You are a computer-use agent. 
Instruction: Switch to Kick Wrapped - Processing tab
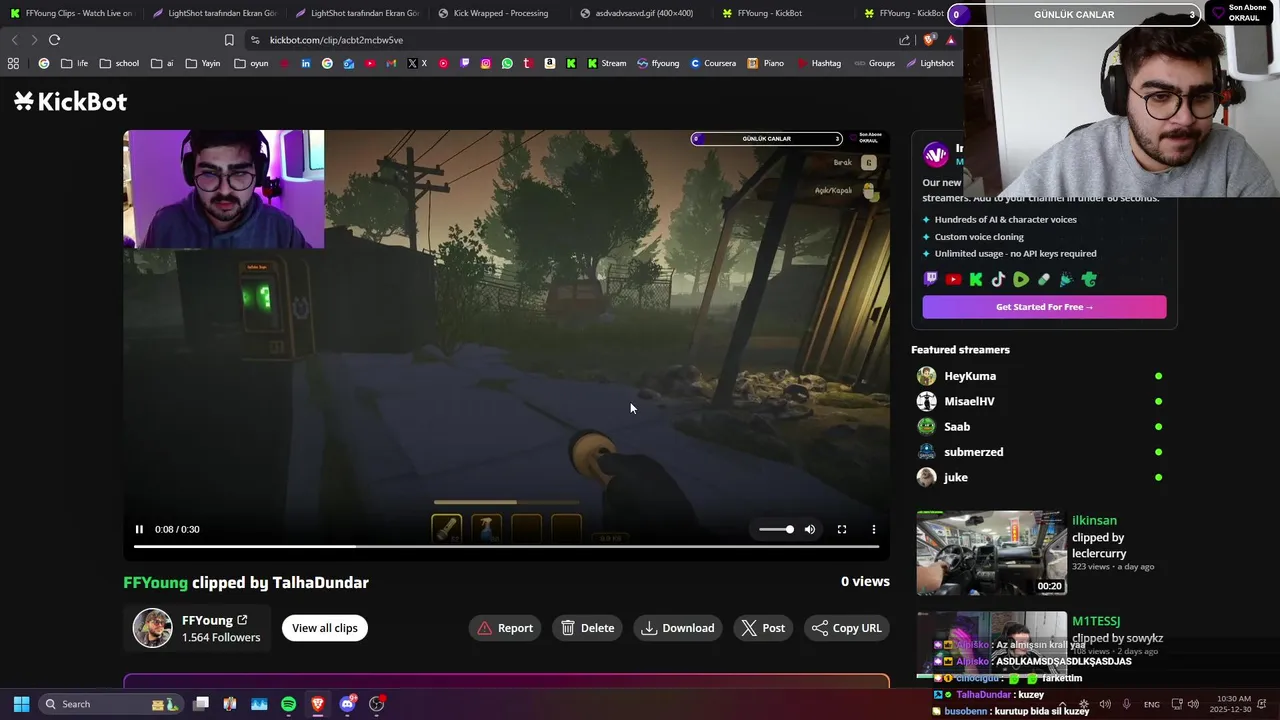tap(498, 13)
